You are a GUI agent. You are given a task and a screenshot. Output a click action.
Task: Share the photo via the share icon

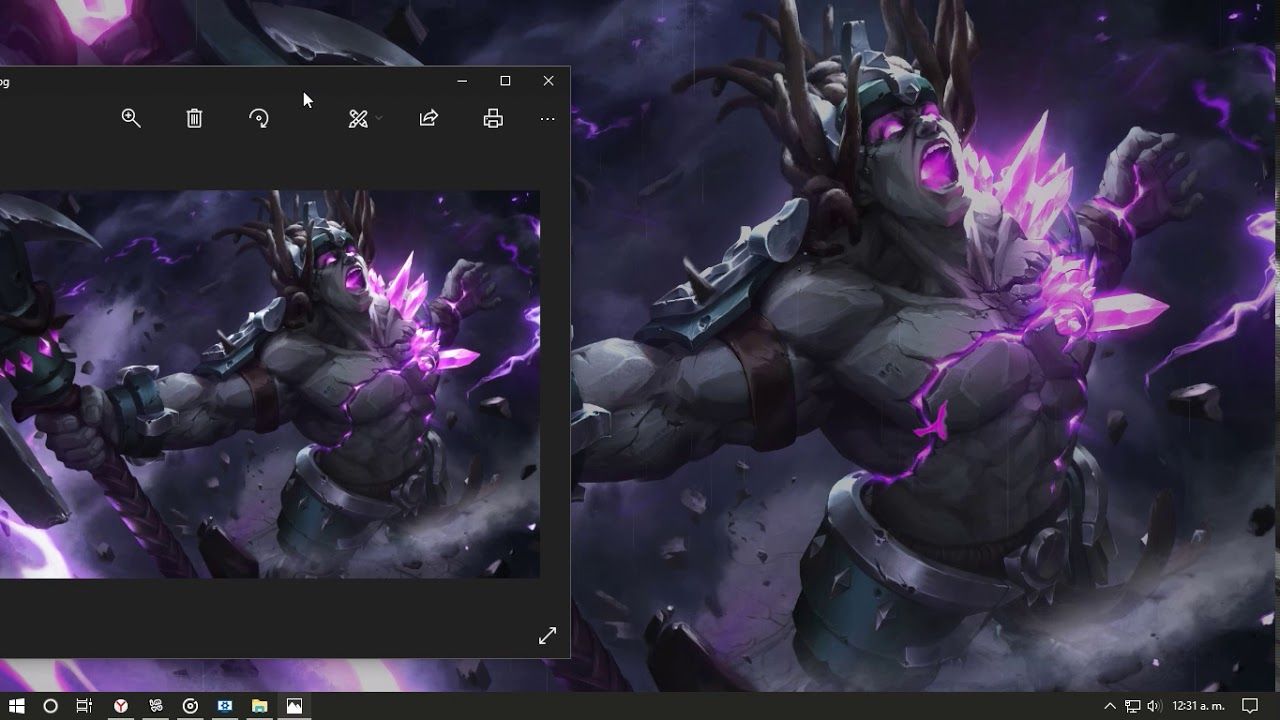429,118
